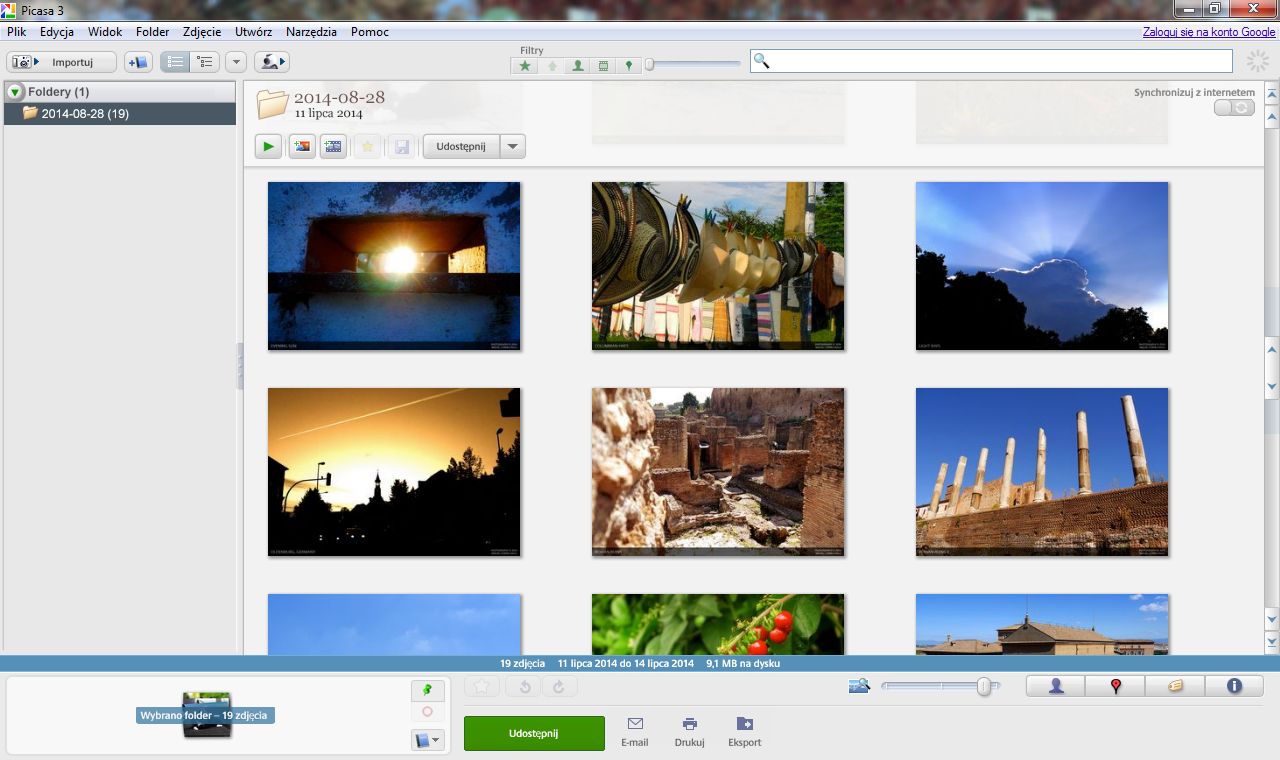Clear the tray with the red circle icon
1280x760 pixels.
tap(427, 712)
